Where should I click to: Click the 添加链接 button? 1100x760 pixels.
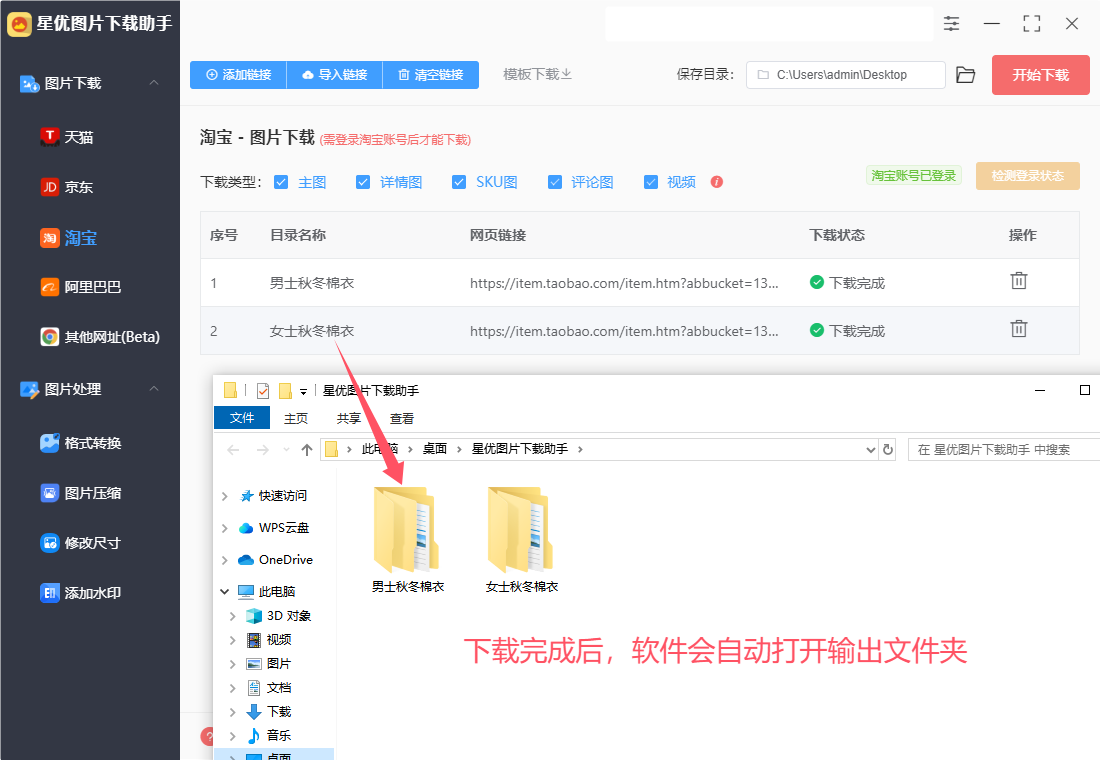point(238,74)
